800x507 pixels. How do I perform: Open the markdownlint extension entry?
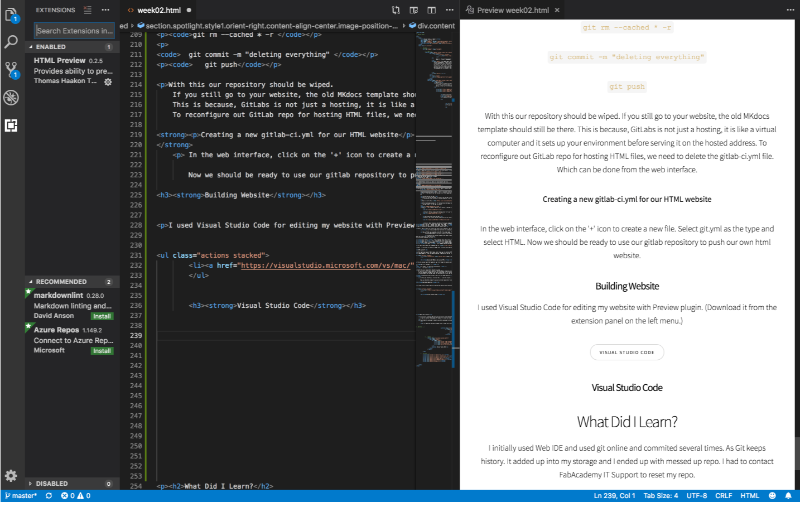pos(72,306)
